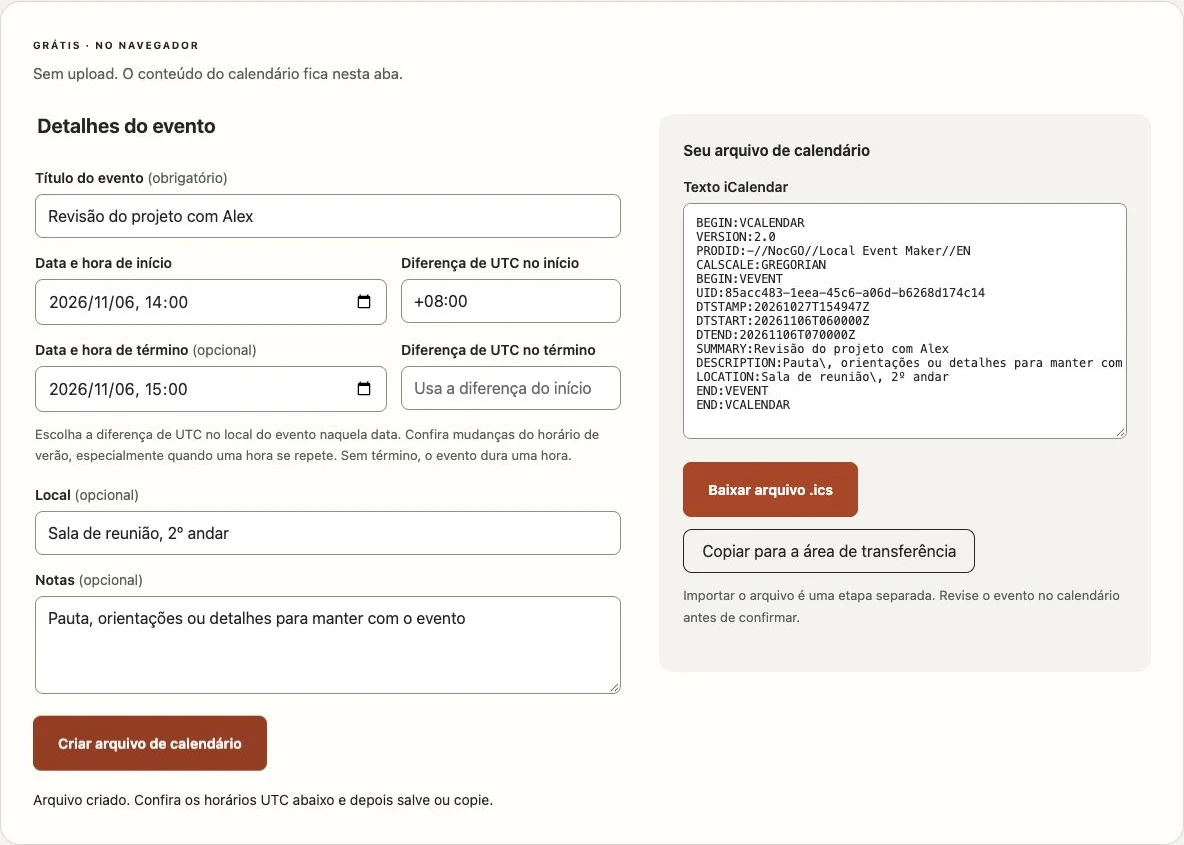Click the line 'CALSCALE:GREGORIAN'
1184x845 pixels.
761,265
